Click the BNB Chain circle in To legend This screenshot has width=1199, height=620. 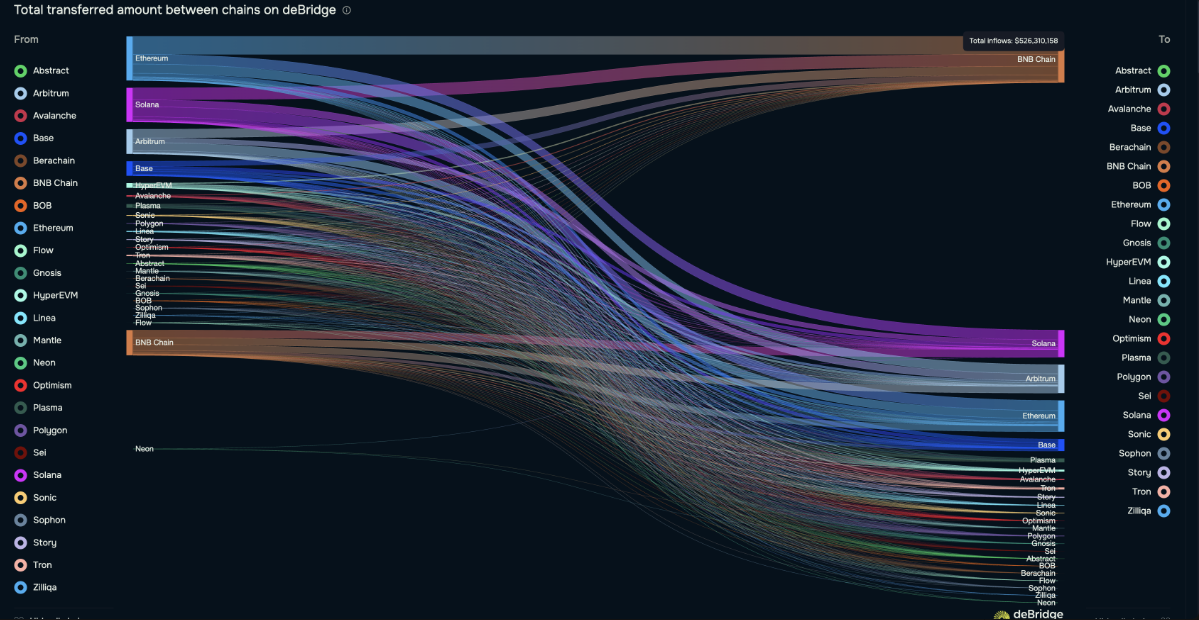pos(1164,167)
